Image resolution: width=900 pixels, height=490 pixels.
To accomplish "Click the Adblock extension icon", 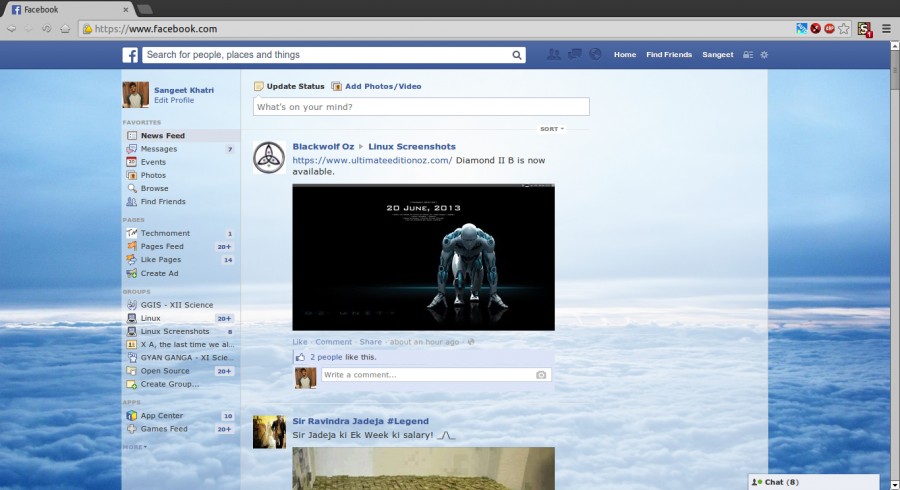I will pos(829,29).
